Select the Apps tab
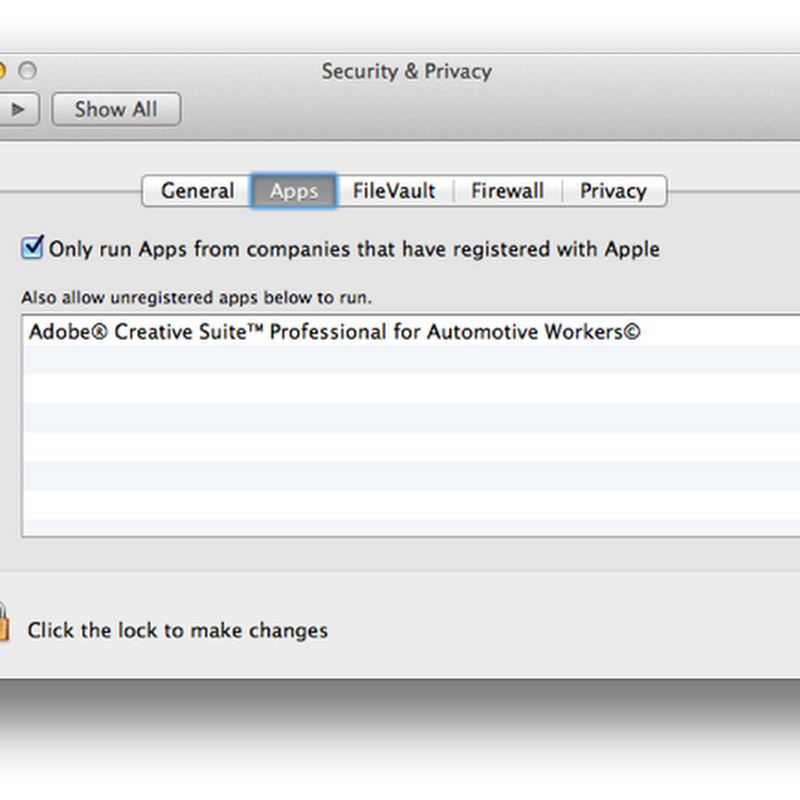Viewport: 800px width, 800px height. [x=294, y=191]
